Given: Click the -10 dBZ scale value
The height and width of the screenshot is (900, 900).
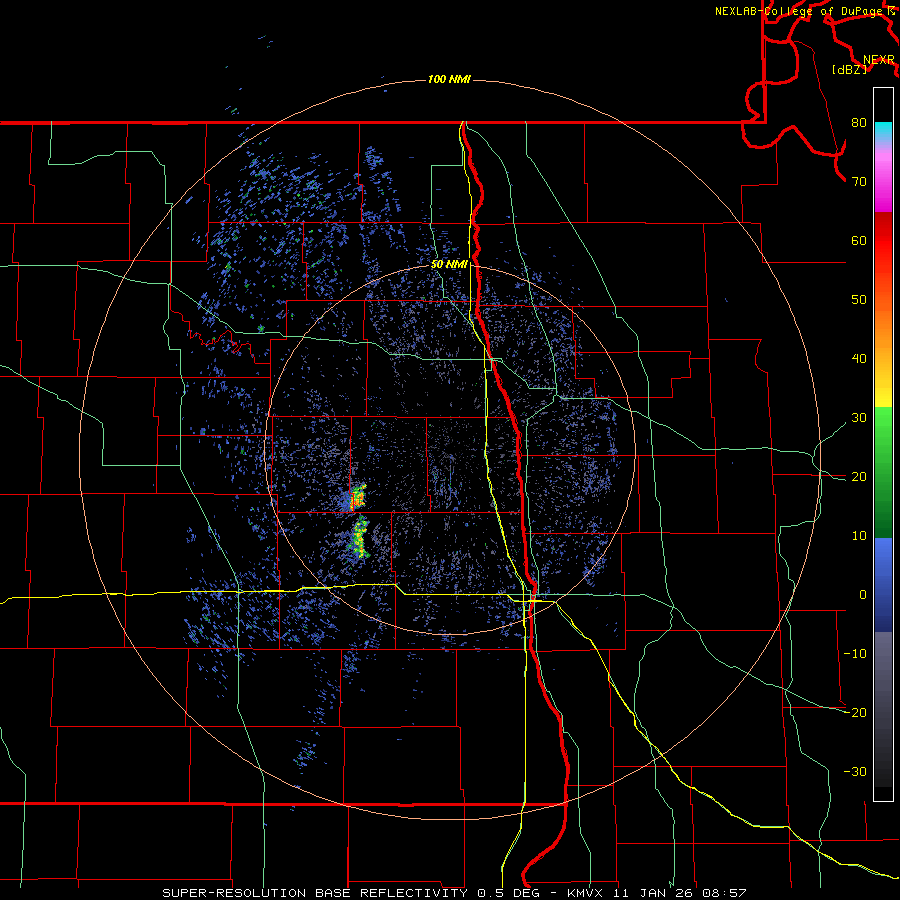Looking at the screenshot, I should [855, 654].
